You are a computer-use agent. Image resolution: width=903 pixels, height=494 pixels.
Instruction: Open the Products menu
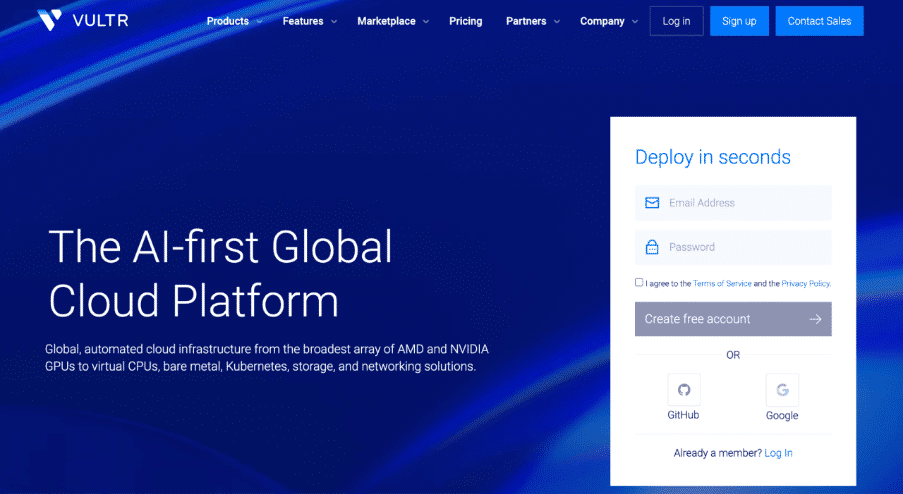pos(228,21)
